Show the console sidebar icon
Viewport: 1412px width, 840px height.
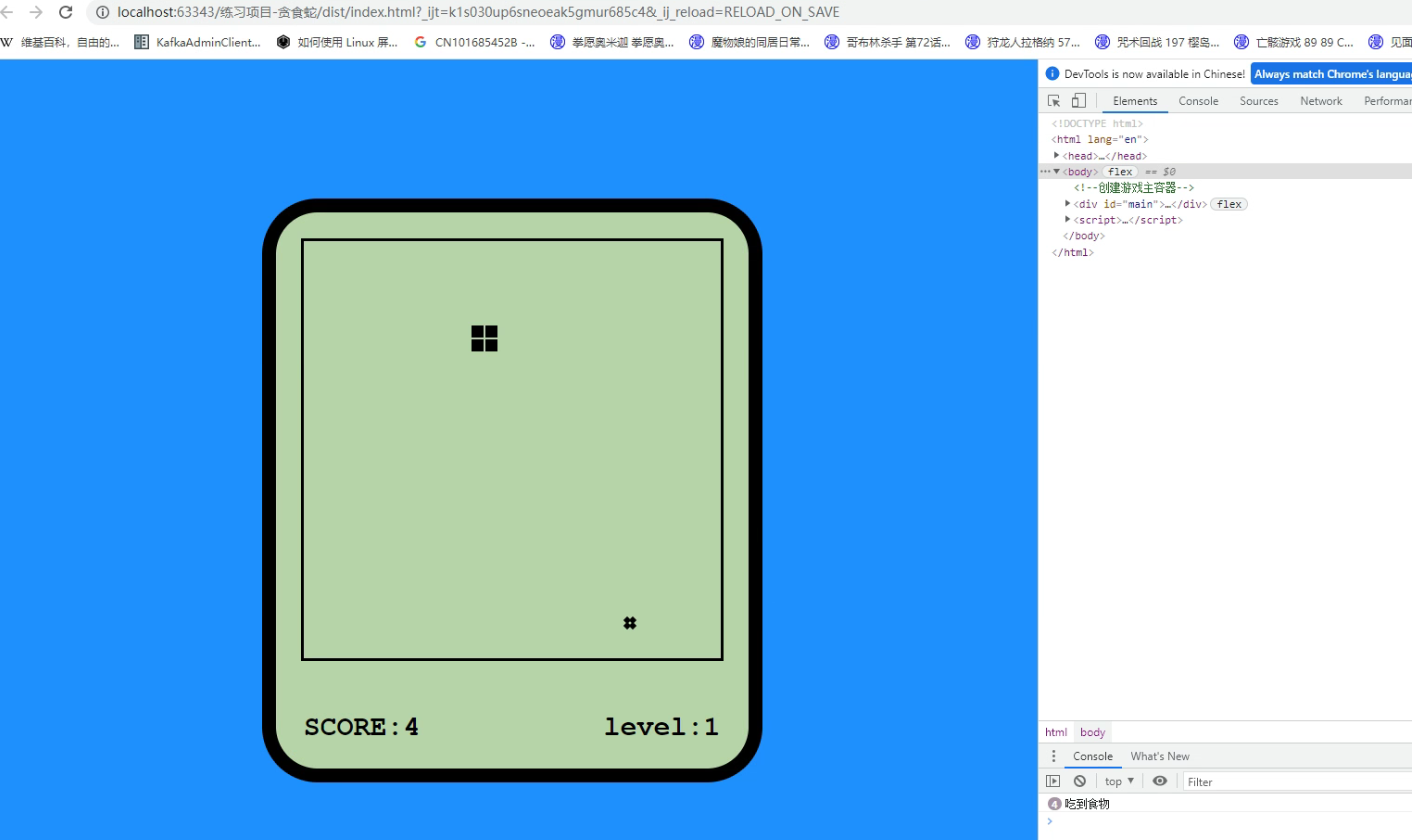[1053, 781]
